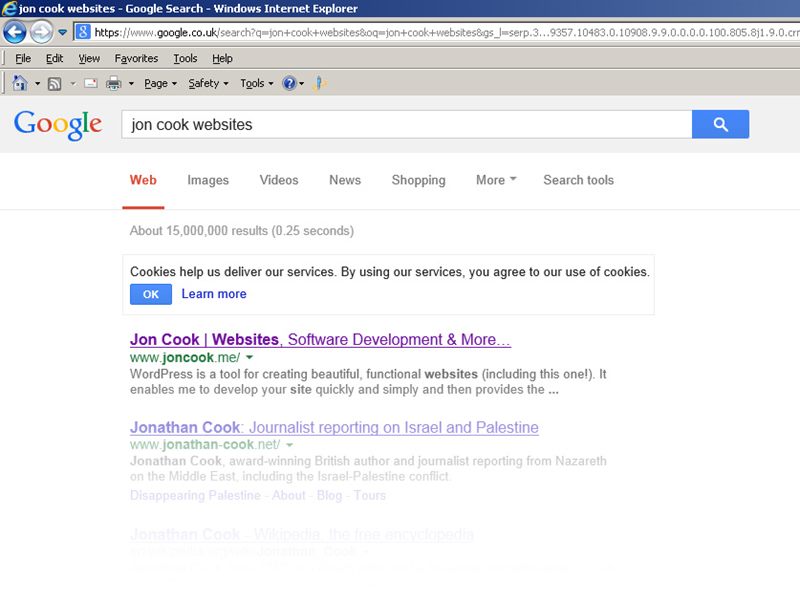Click the browser Forward arrow button
The image size is (800, 601).
coord(41,33)
